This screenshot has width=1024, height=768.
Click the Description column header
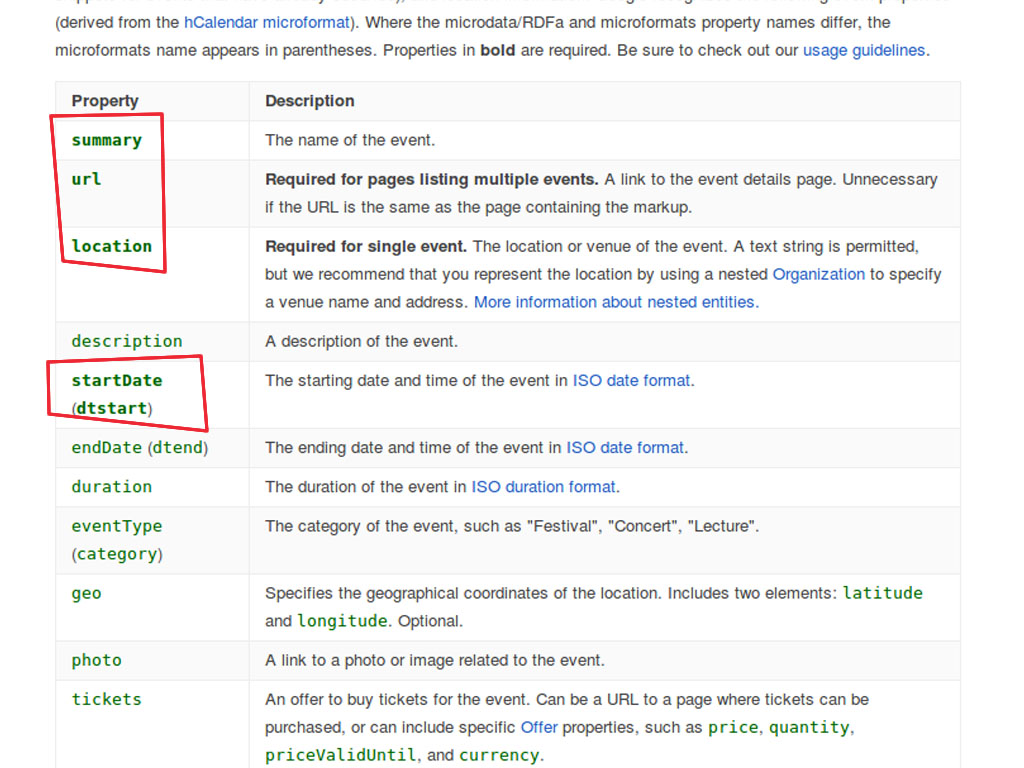point(309,101)
